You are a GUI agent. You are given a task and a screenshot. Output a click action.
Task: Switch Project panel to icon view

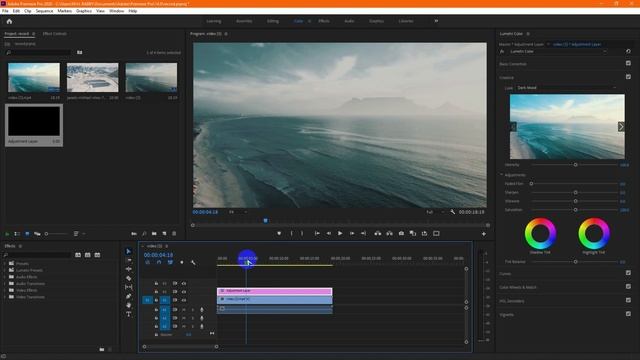tap(27, 234)
